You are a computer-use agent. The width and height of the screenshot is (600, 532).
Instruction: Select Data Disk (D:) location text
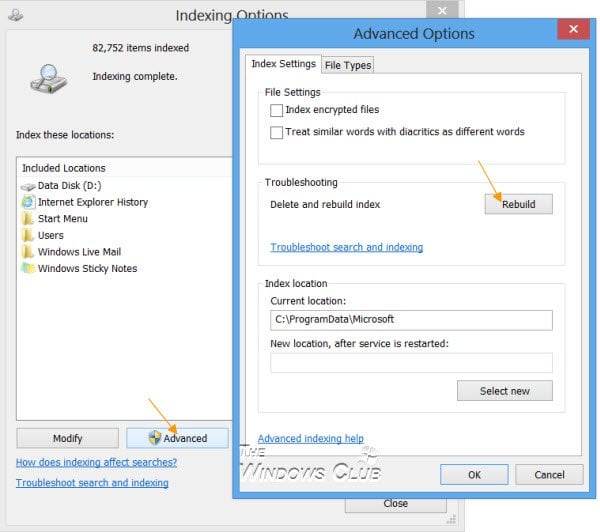69,186
